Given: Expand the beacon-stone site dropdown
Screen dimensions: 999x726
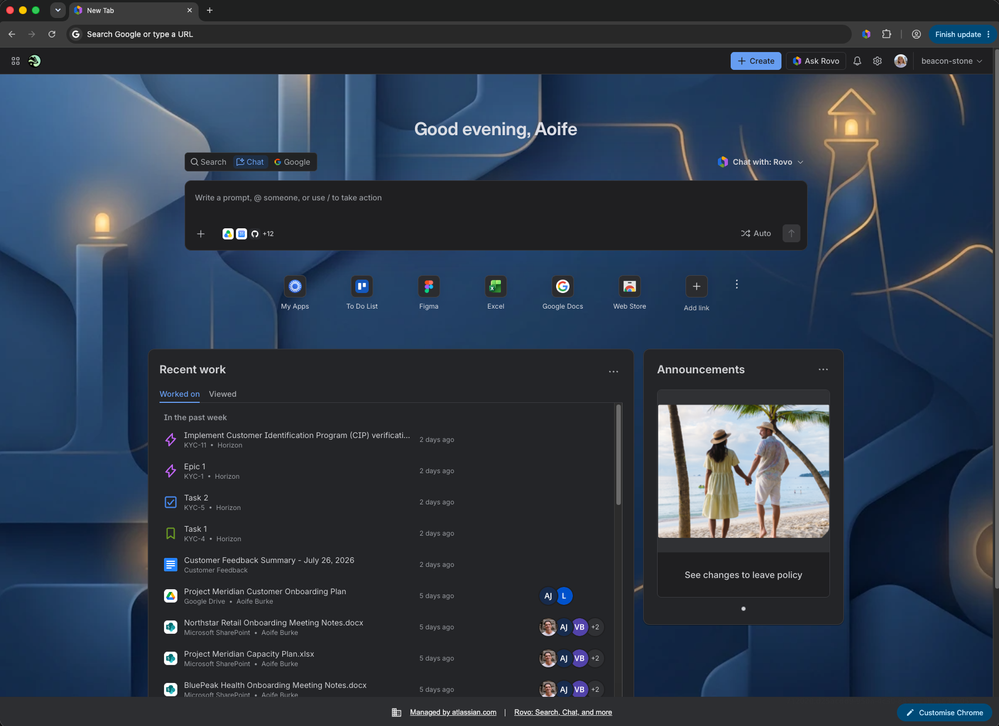Looking at the screenshot, I should click(x=952, y=61).
